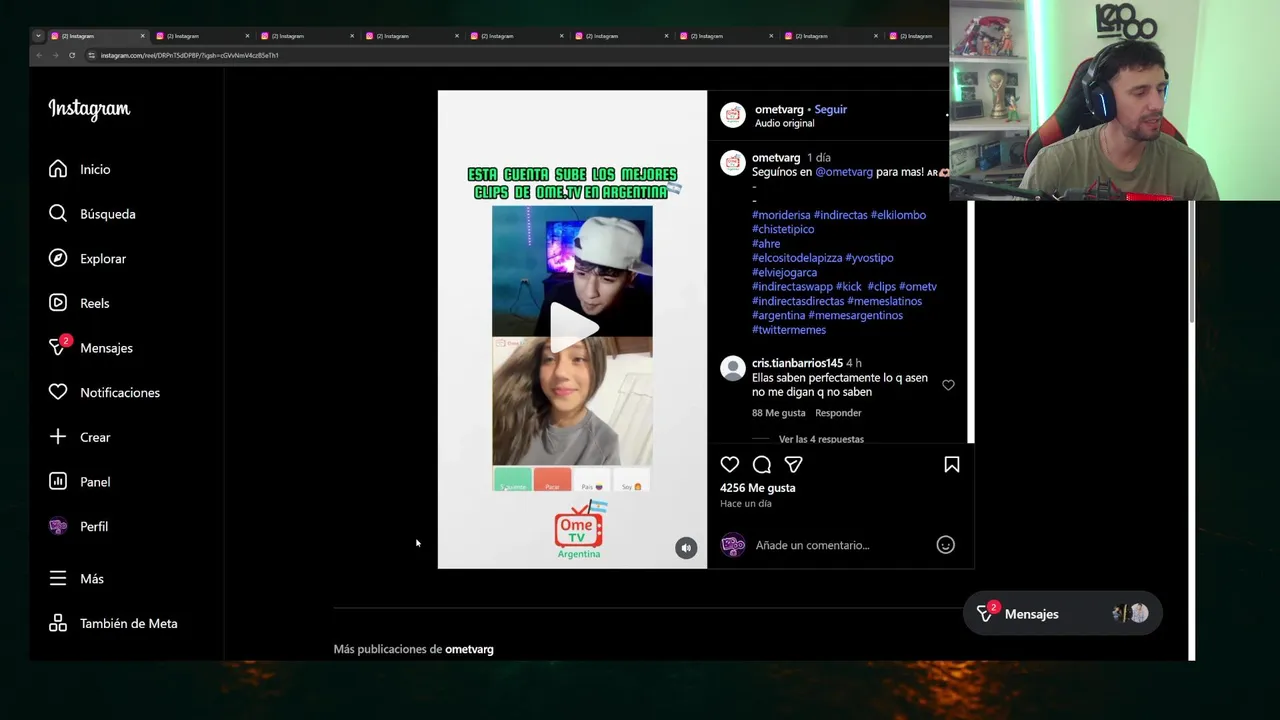
Task: Open the #indirectaswapp hashtag
Action: (x=792, y=287)
